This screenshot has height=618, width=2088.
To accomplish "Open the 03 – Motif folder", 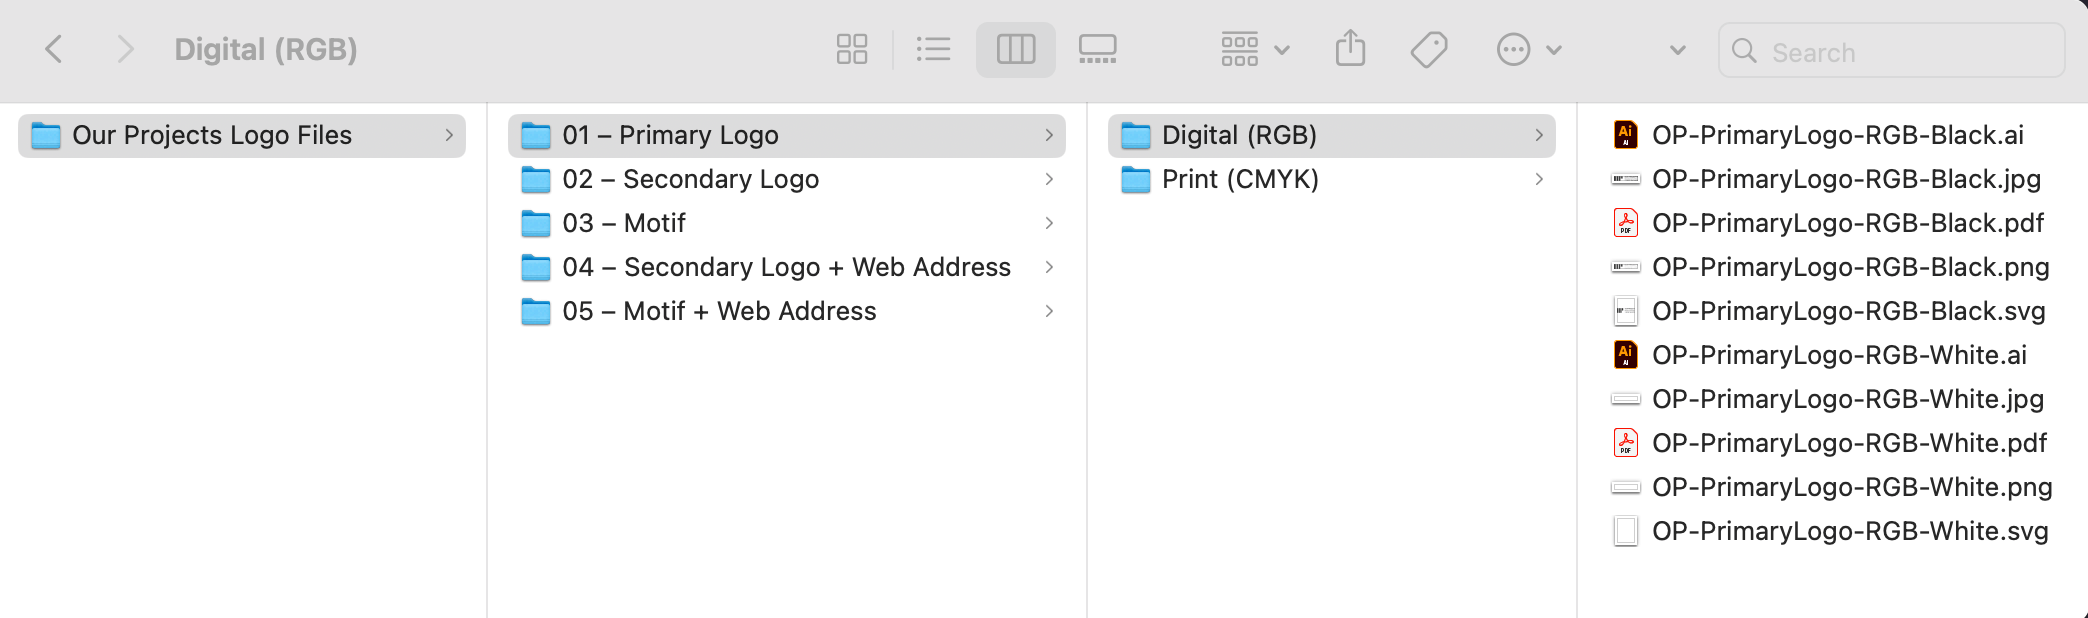I will point(787,223).
